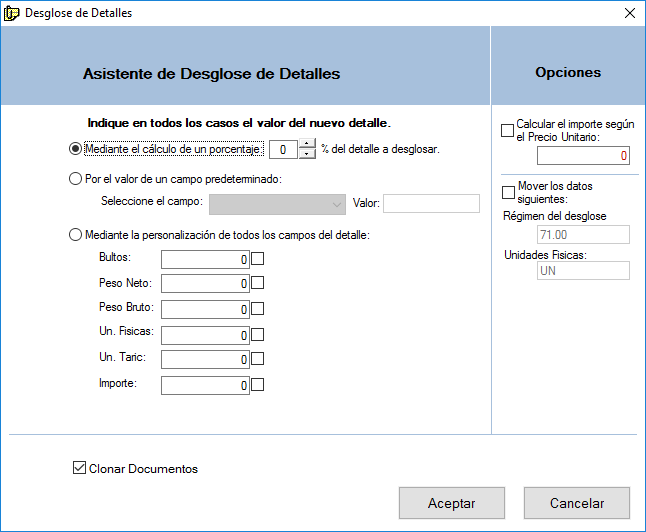Click the Valor input field
646x532 pixels.
431,204
